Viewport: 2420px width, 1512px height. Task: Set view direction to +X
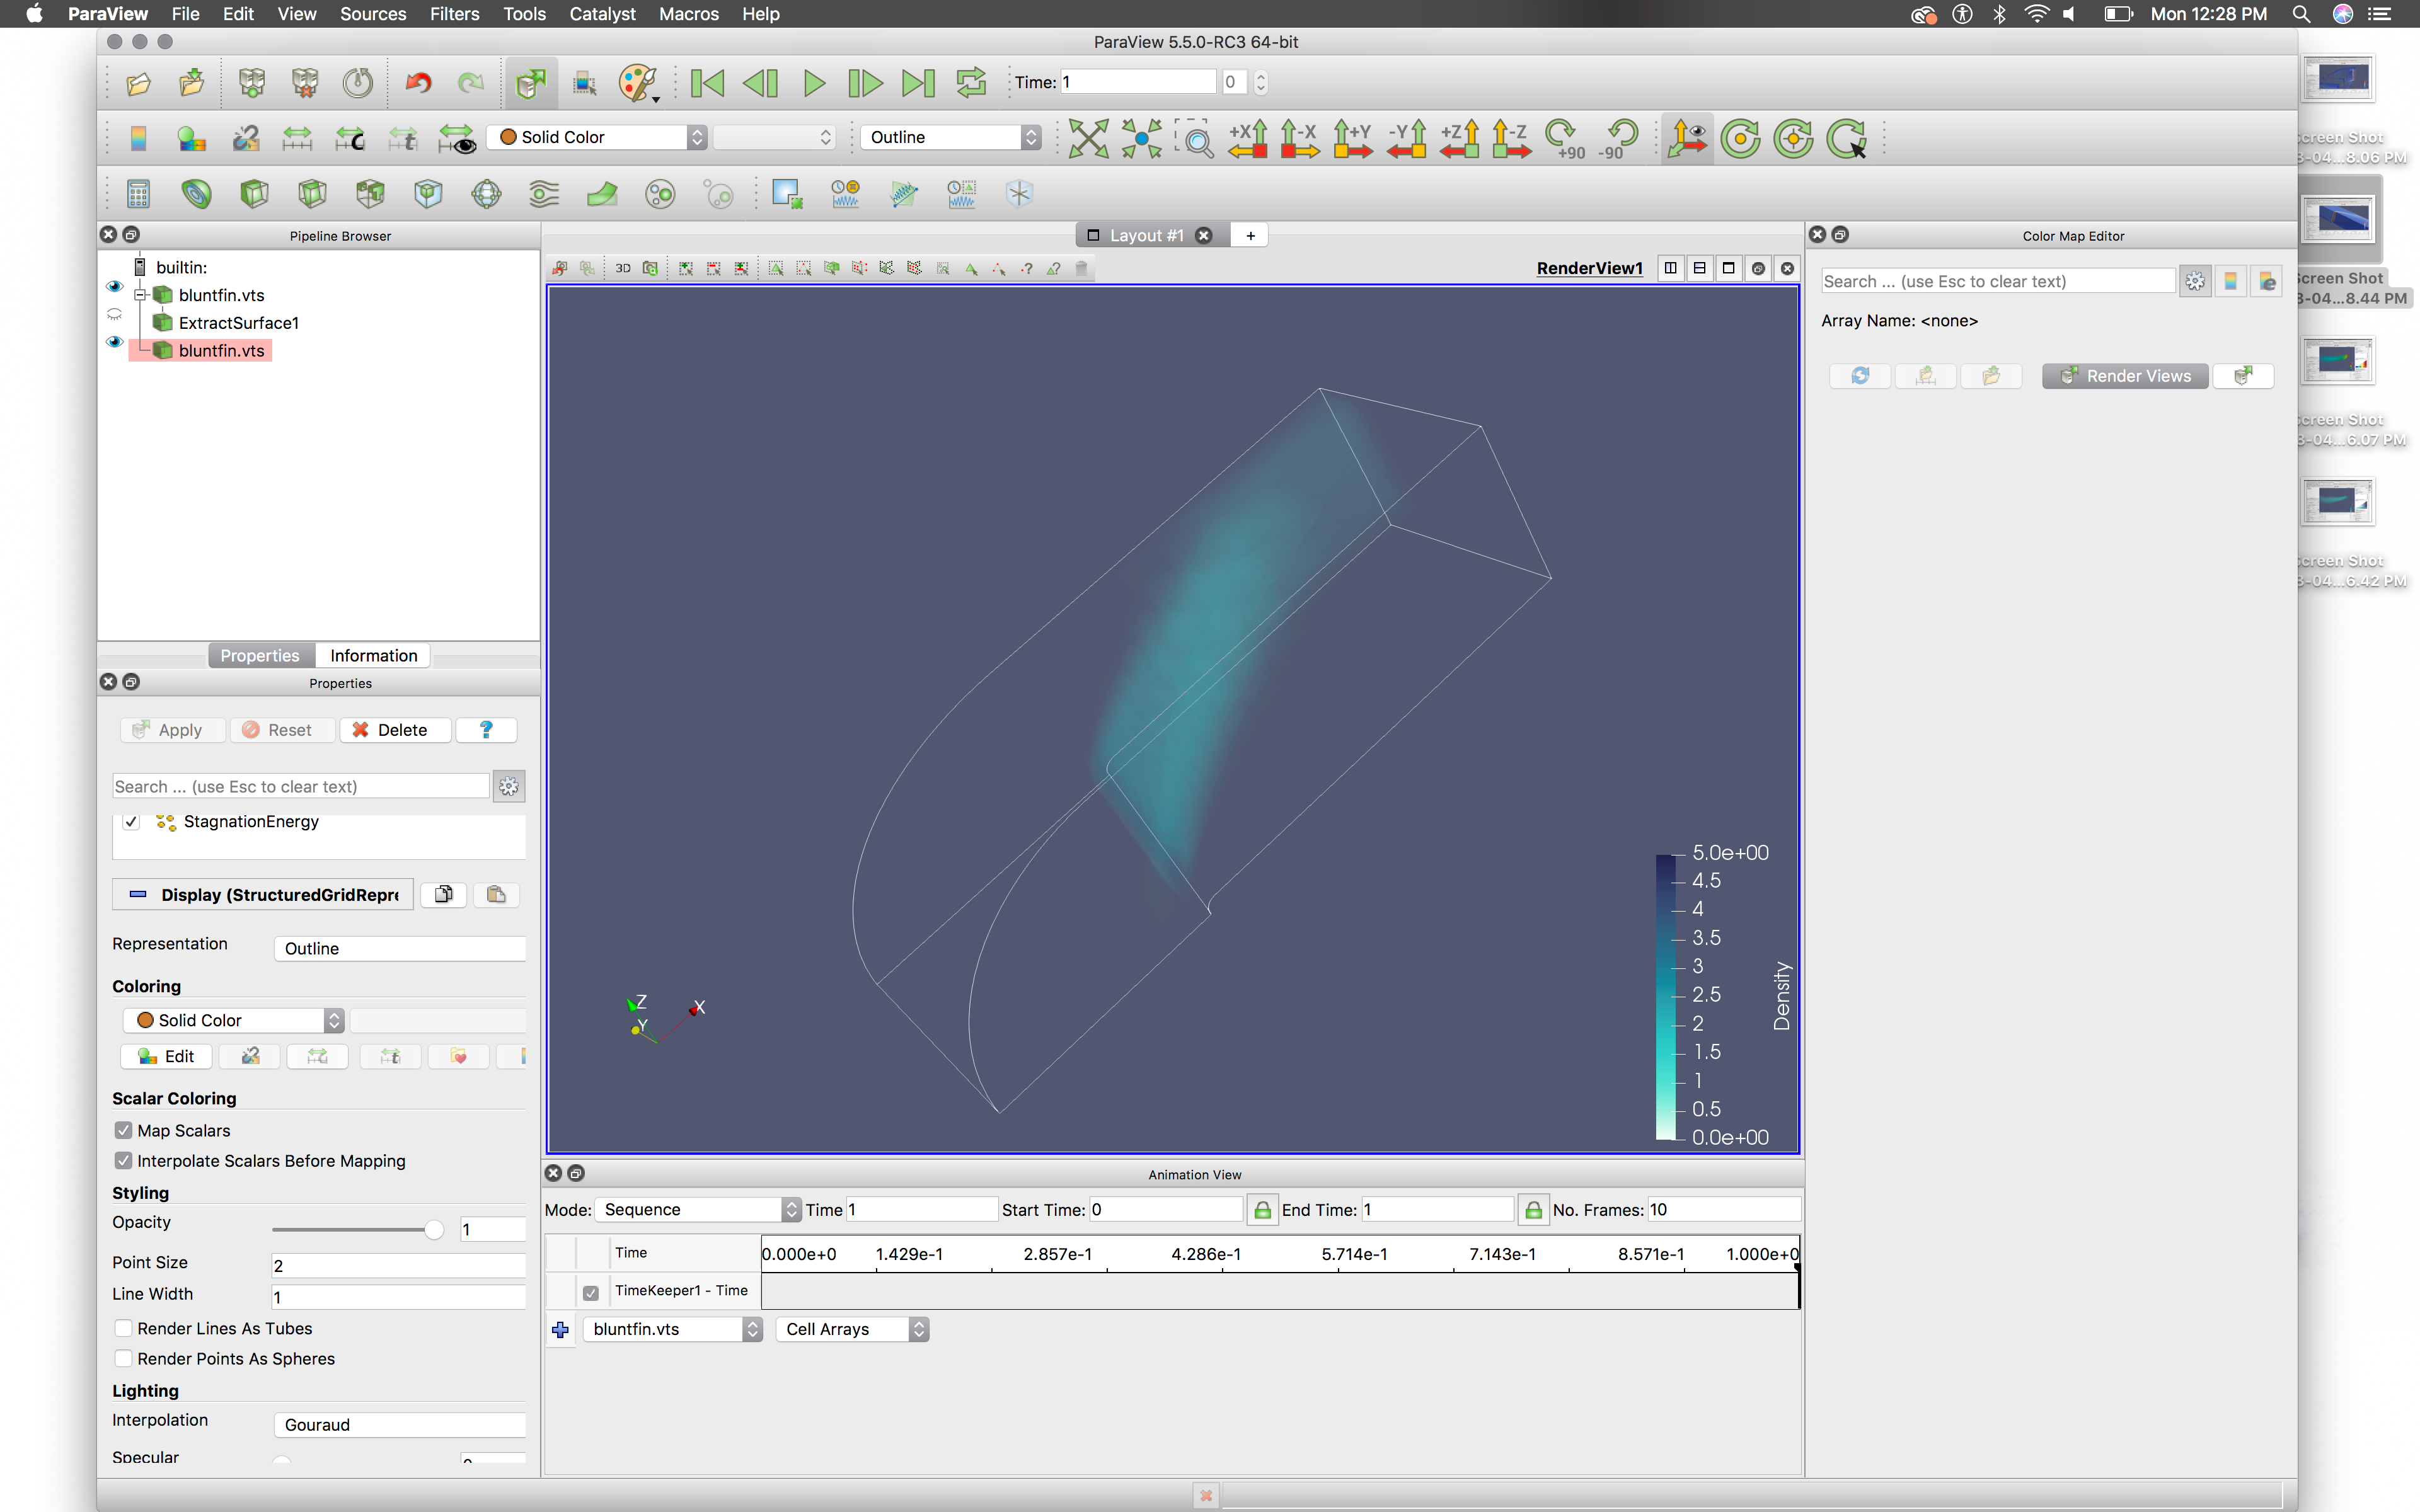pos(1248,138)
